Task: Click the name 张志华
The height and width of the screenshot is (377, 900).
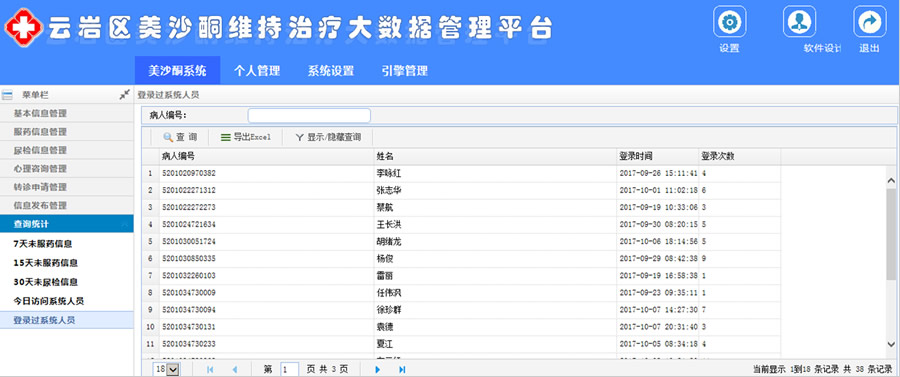Action: (x=389, y=190)
